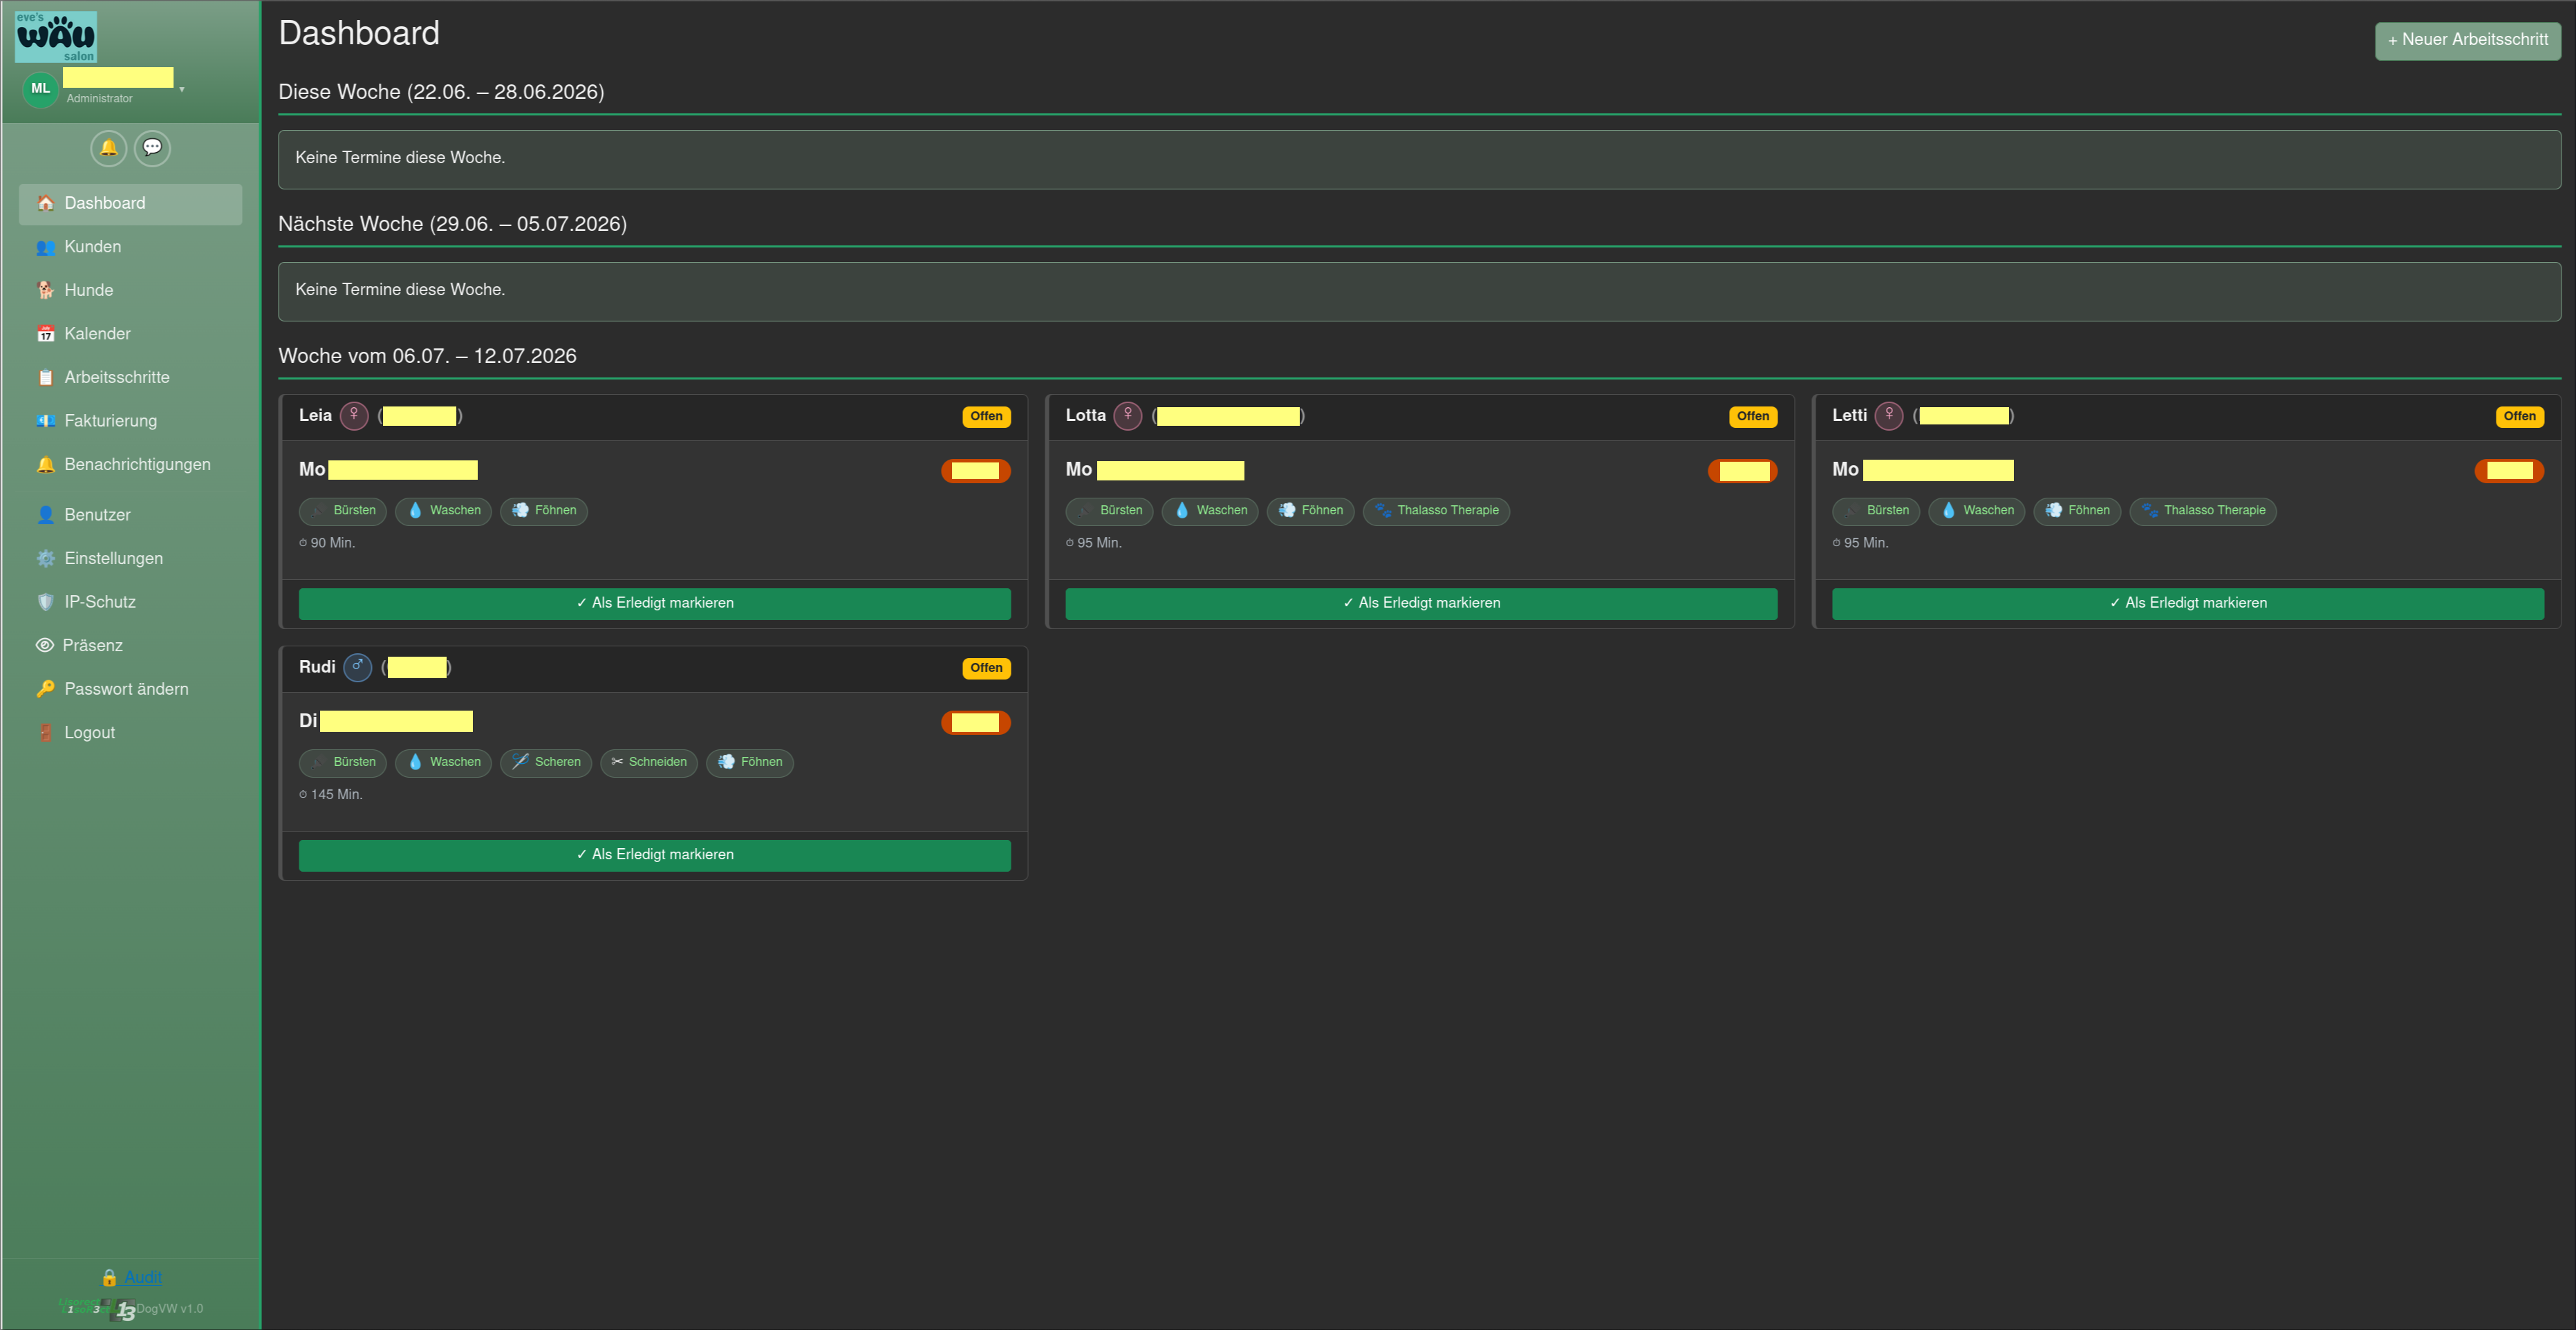Open Einstellungen in sidebar

point(130,559)
